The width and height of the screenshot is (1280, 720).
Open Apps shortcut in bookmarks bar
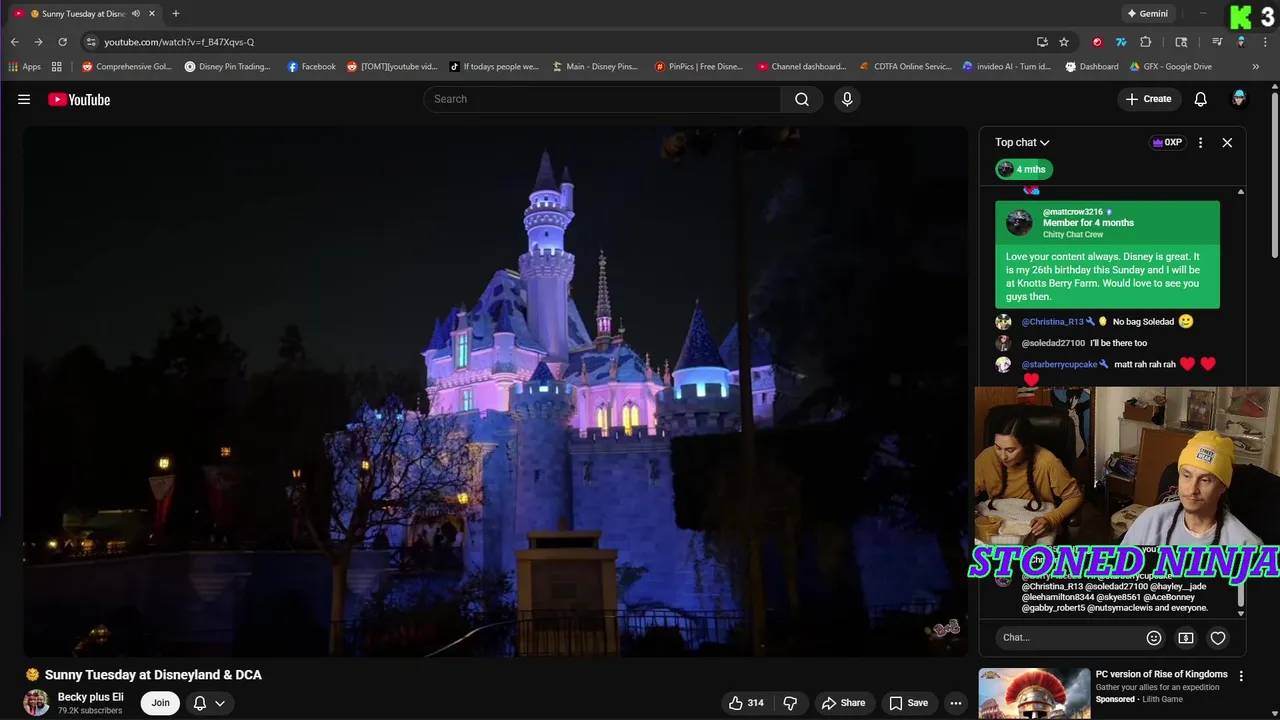coord(24,67)
